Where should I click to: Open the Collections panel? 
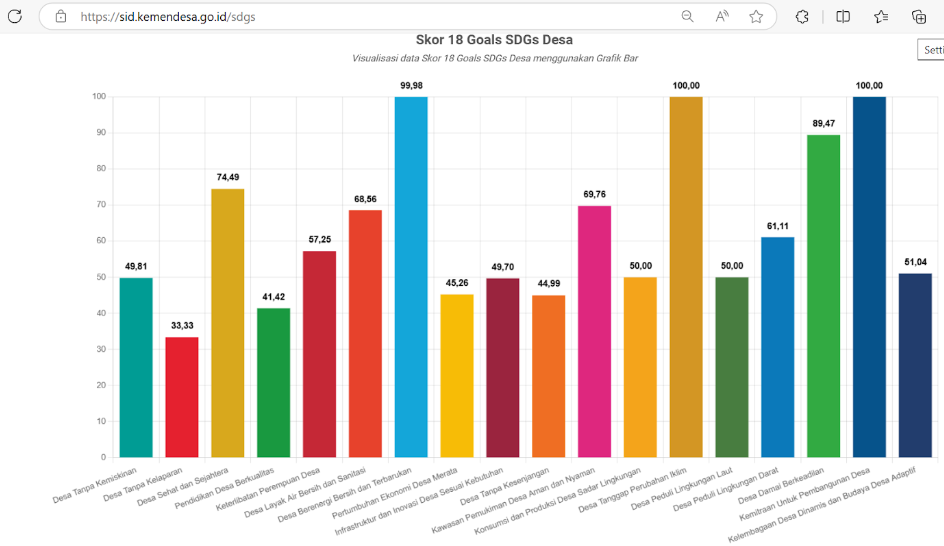point(919,16)
